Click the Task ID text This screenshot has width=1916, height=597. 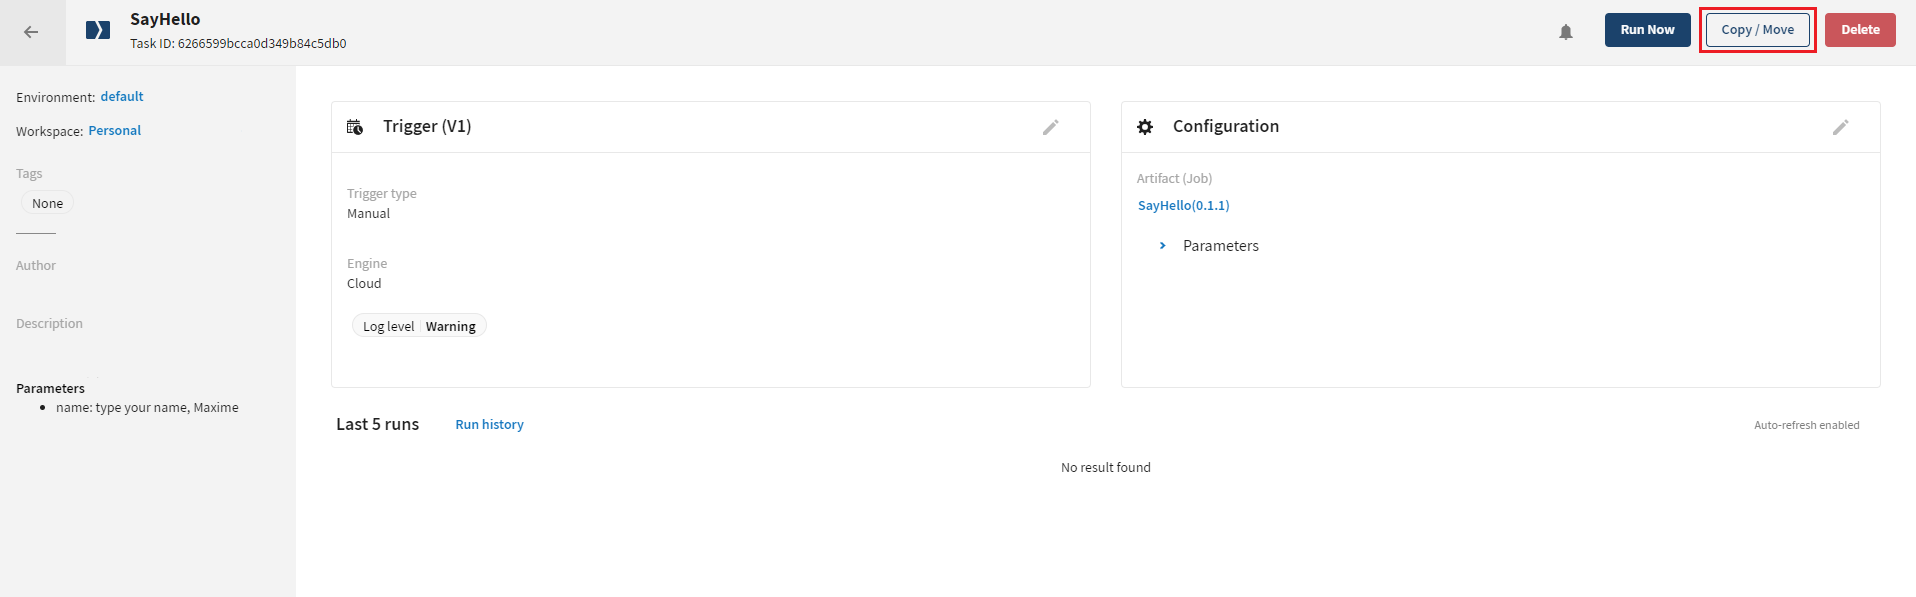pos(238,44)
